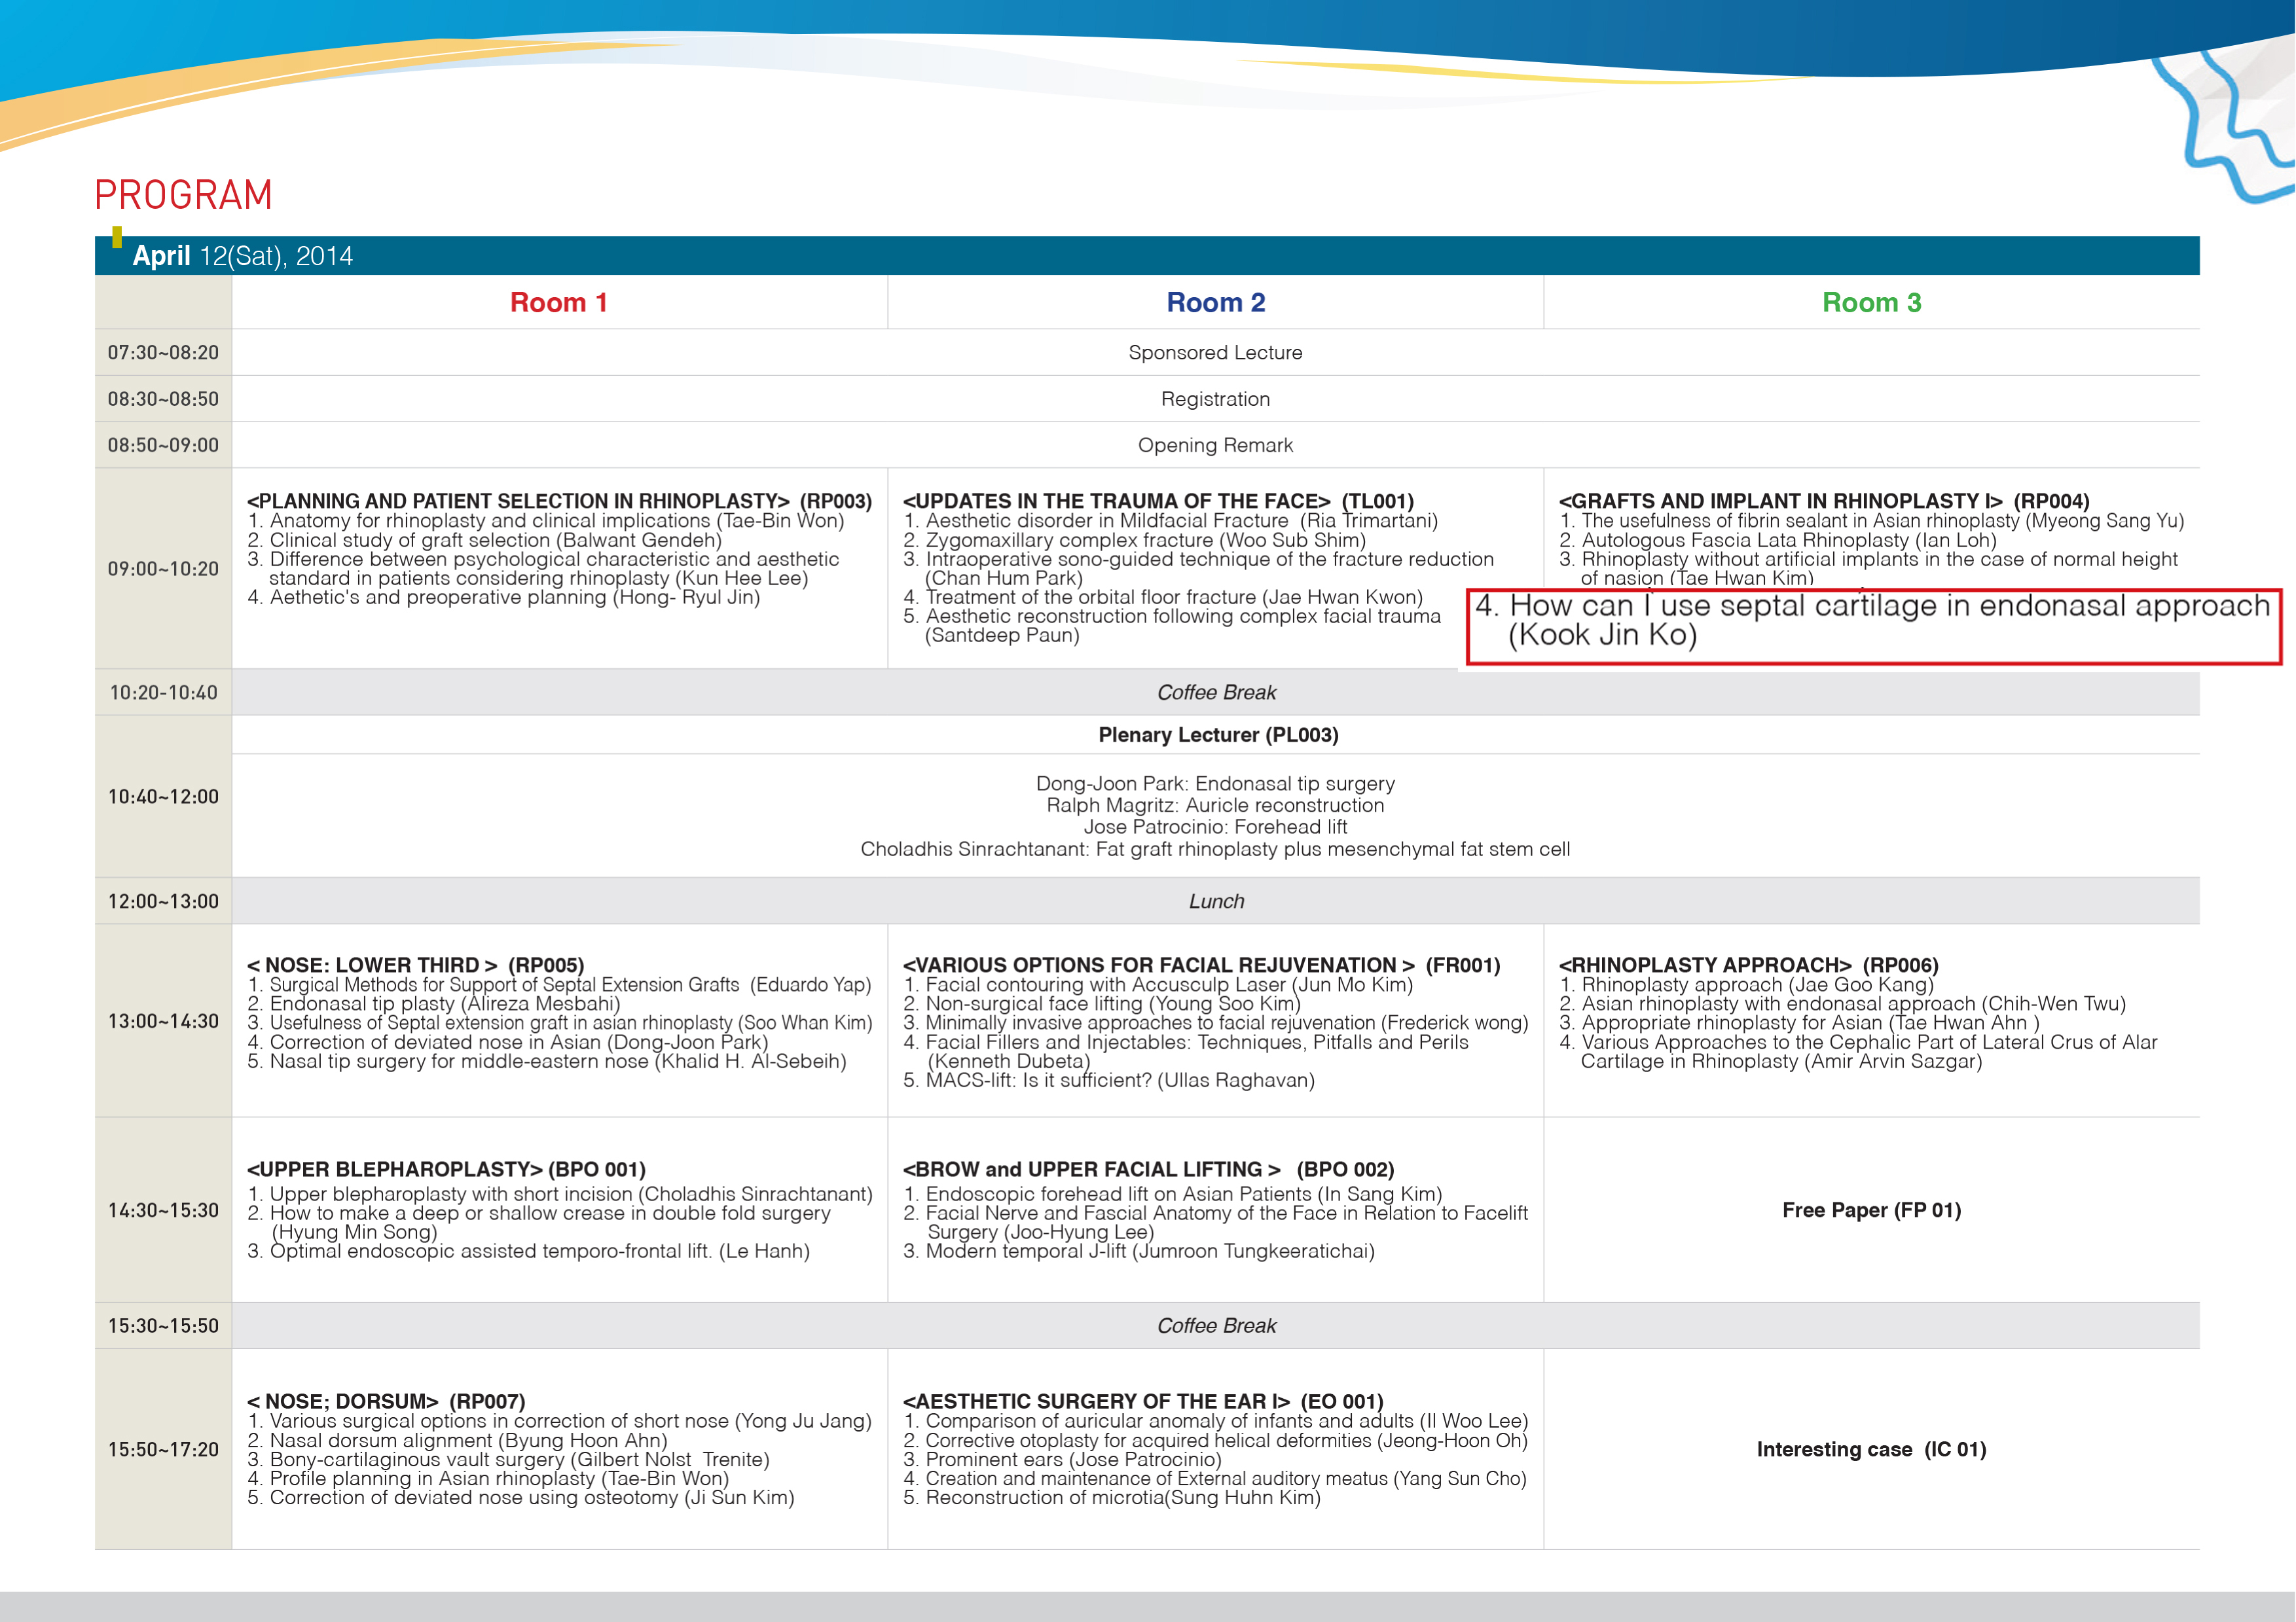Click the Room 3 column header
Screen dimensions: 2296x1622
point(1872,302)
